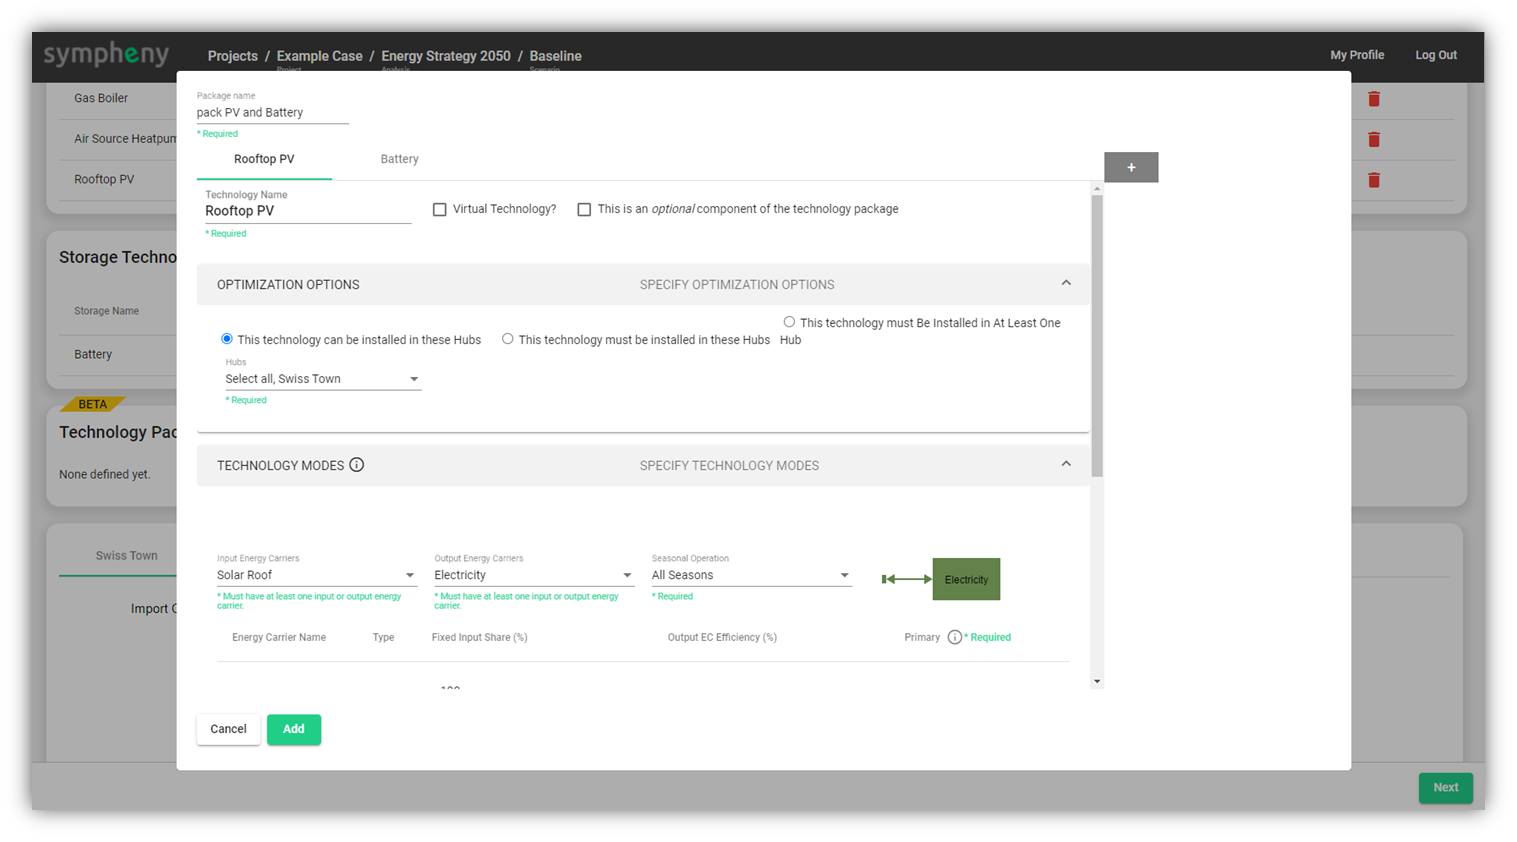Click the plus icon to add technology tab

click(1131, 167)
